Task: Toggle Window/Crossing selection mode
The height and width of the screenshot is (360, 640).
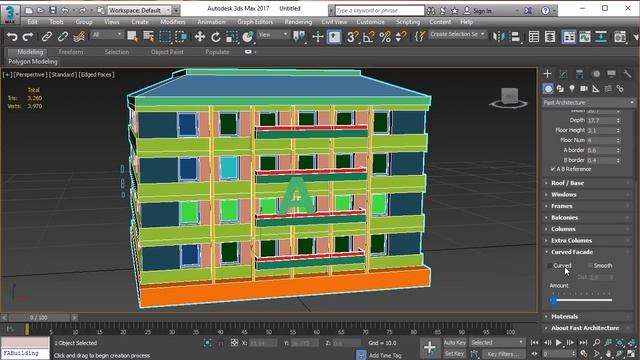Action: (x=181, y=37)
